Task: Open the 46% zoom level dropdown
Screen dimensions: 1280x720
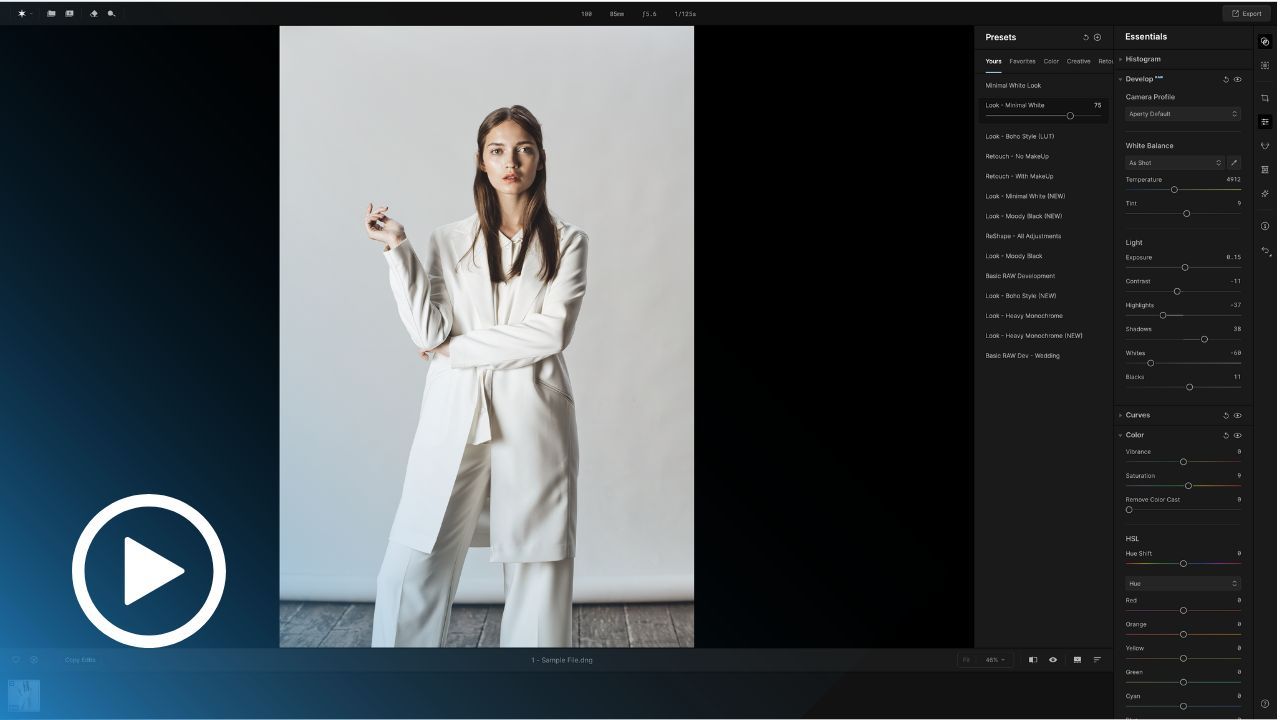Action: click(x=995, y=660)
